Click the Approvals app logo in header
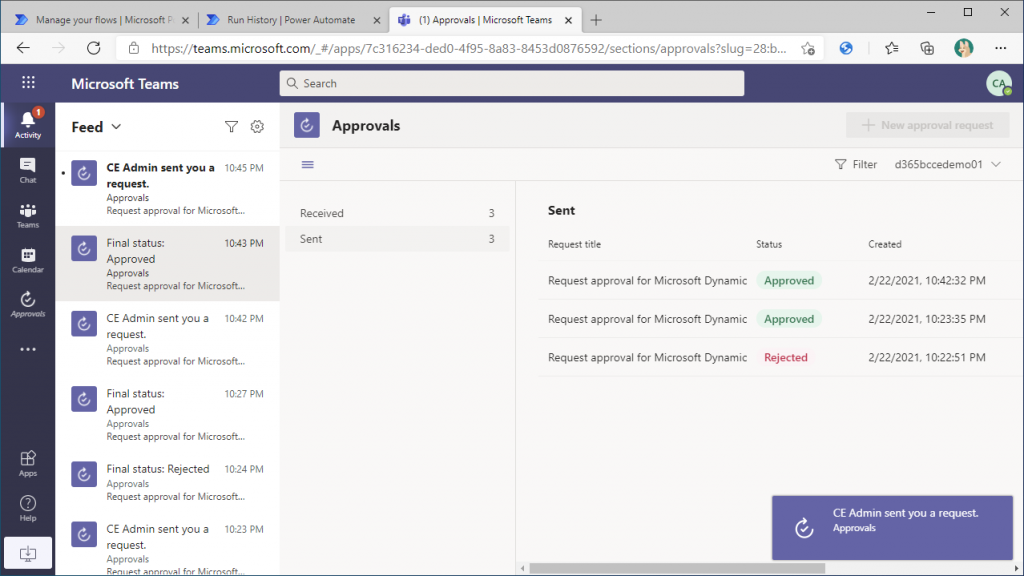Image resolution: width=1024 pixels, height=576 pixels. (x=306, y=125)
